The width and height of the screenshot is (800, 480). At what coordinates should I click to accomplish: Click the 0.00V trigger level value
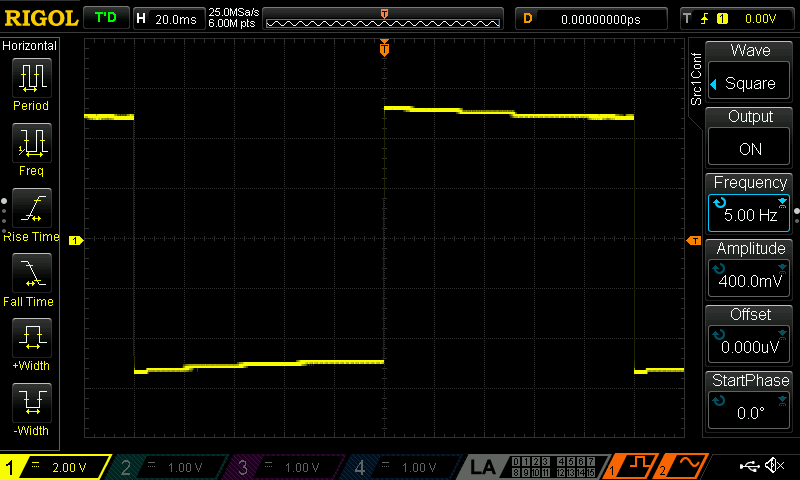point(760,19)
